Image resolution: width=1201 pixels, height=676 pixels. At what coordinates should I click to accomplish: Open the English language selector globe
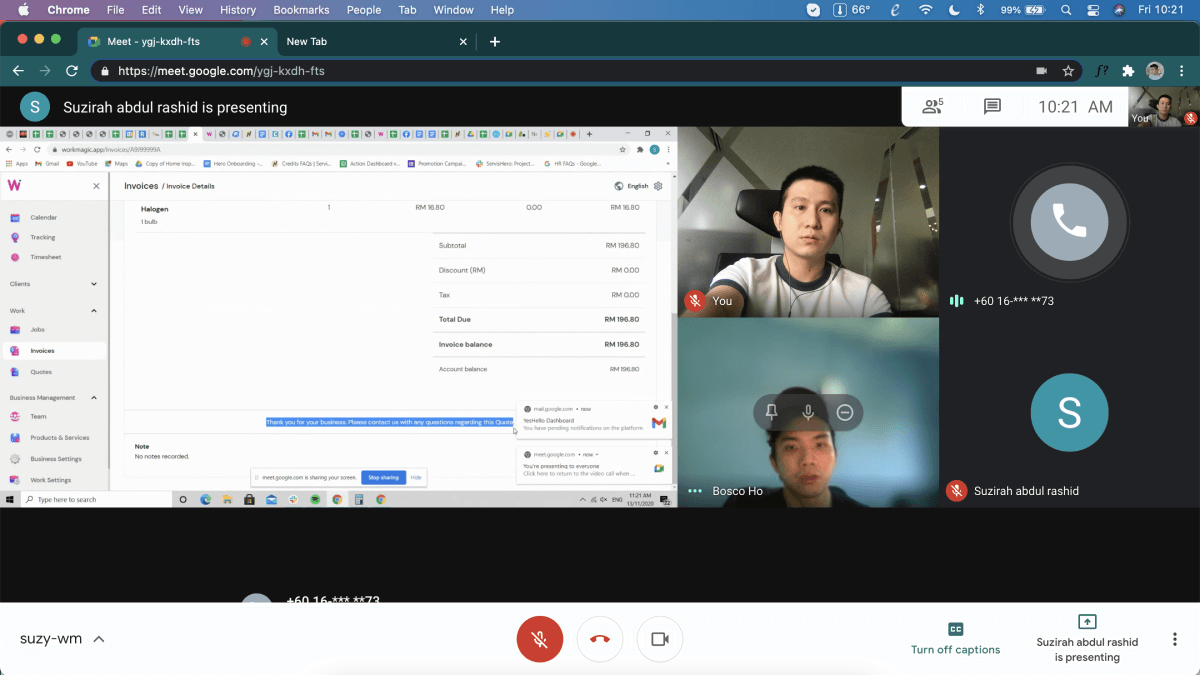coord(621,186)
